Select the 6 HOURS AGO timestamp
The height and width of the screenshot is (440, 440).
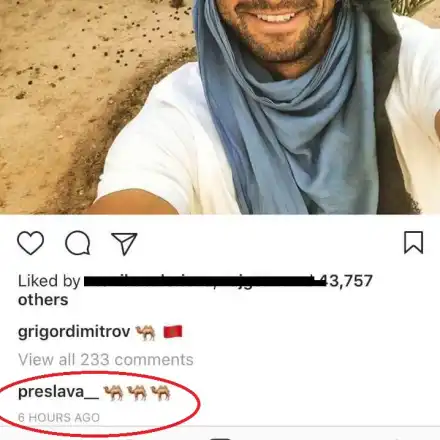59,417
